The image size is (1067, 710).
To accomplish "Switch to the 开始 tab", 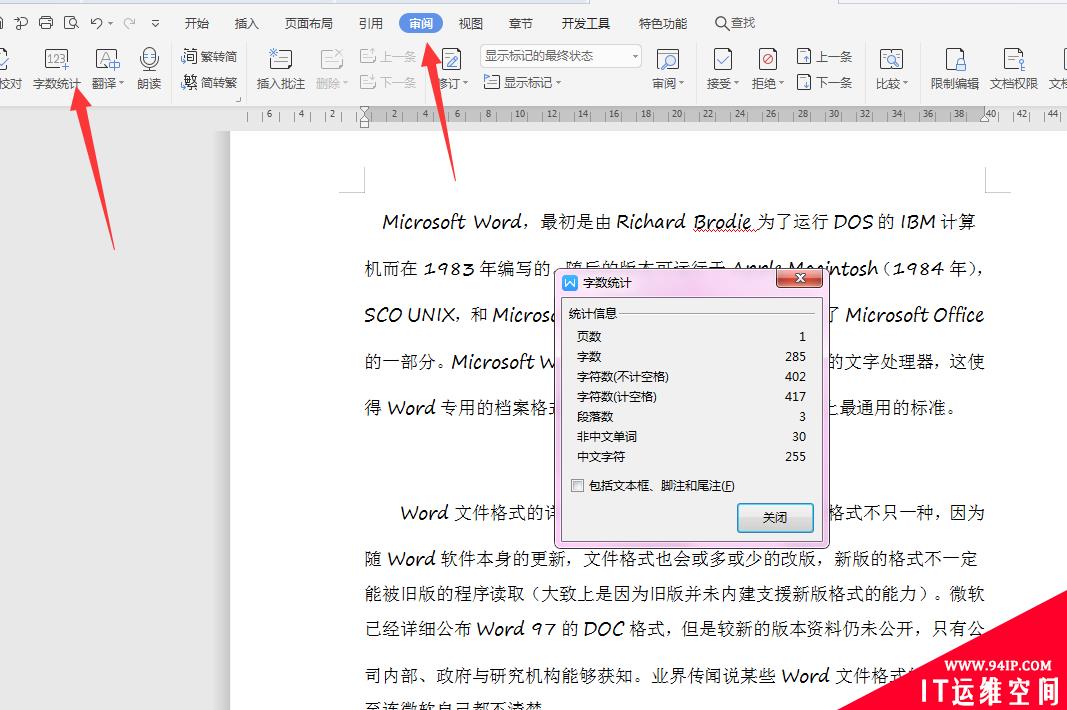I will (x=197, y=24).
